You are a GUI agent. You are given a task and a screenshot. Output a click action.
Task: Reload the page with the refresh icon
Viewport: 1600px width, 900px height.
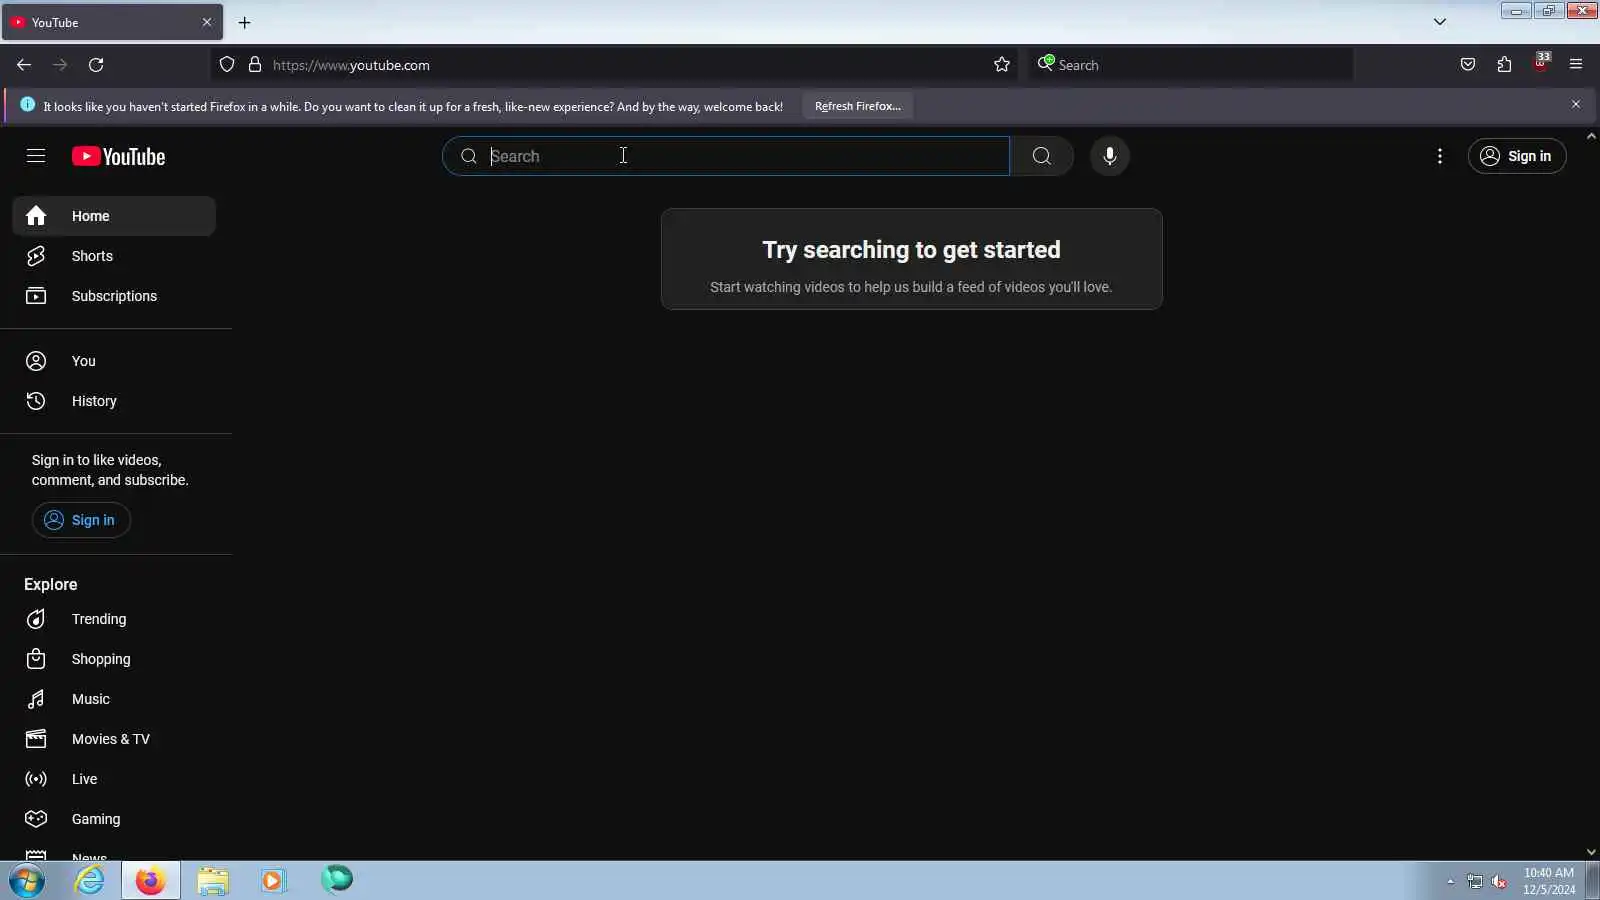coord(96,65)
